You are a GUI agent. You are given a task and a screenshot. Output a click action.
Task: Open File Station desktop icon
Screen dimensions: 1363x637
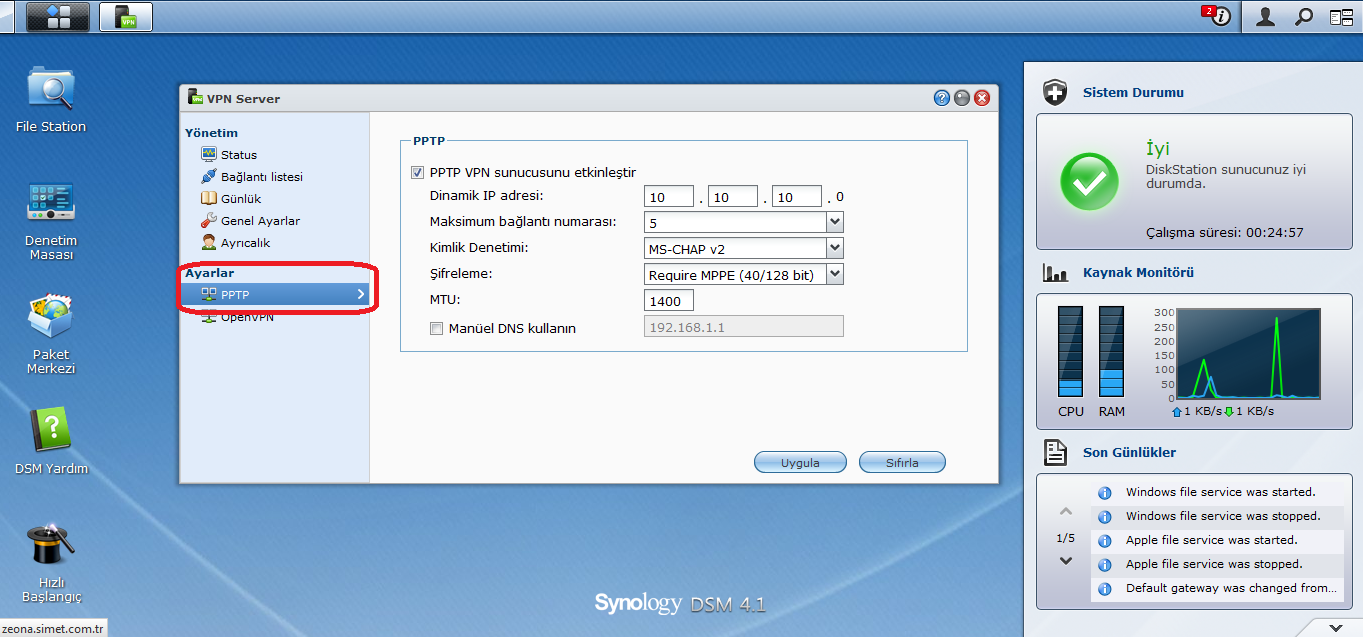[50, 90]
